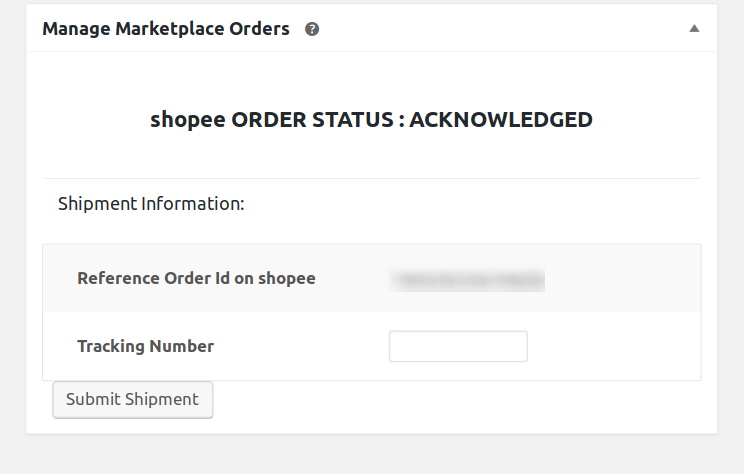
Task: Select the ACKNOWLEDGED status word
Action: [501, 120]
